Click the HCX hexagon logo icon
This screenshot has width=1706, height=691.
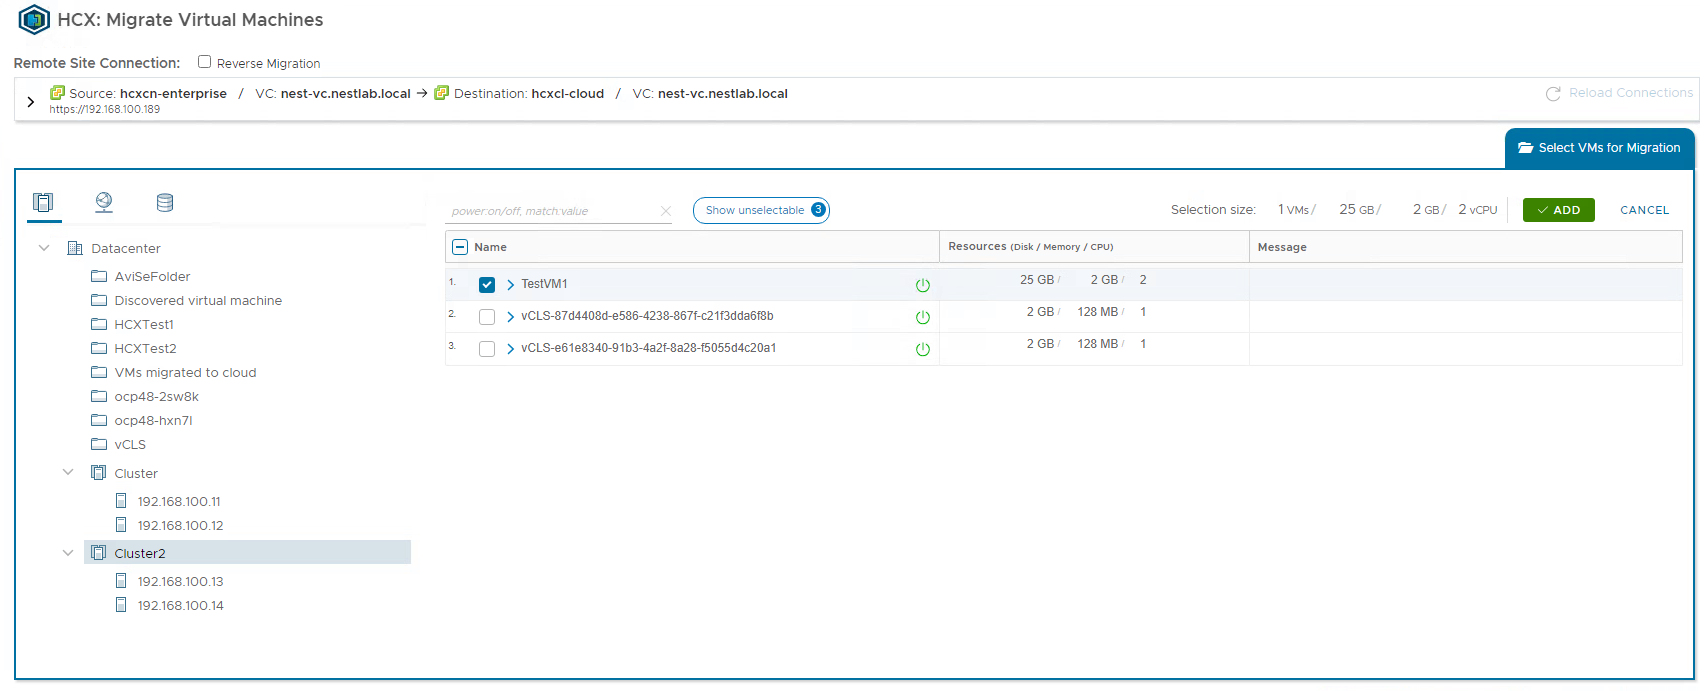pos(34,19)
